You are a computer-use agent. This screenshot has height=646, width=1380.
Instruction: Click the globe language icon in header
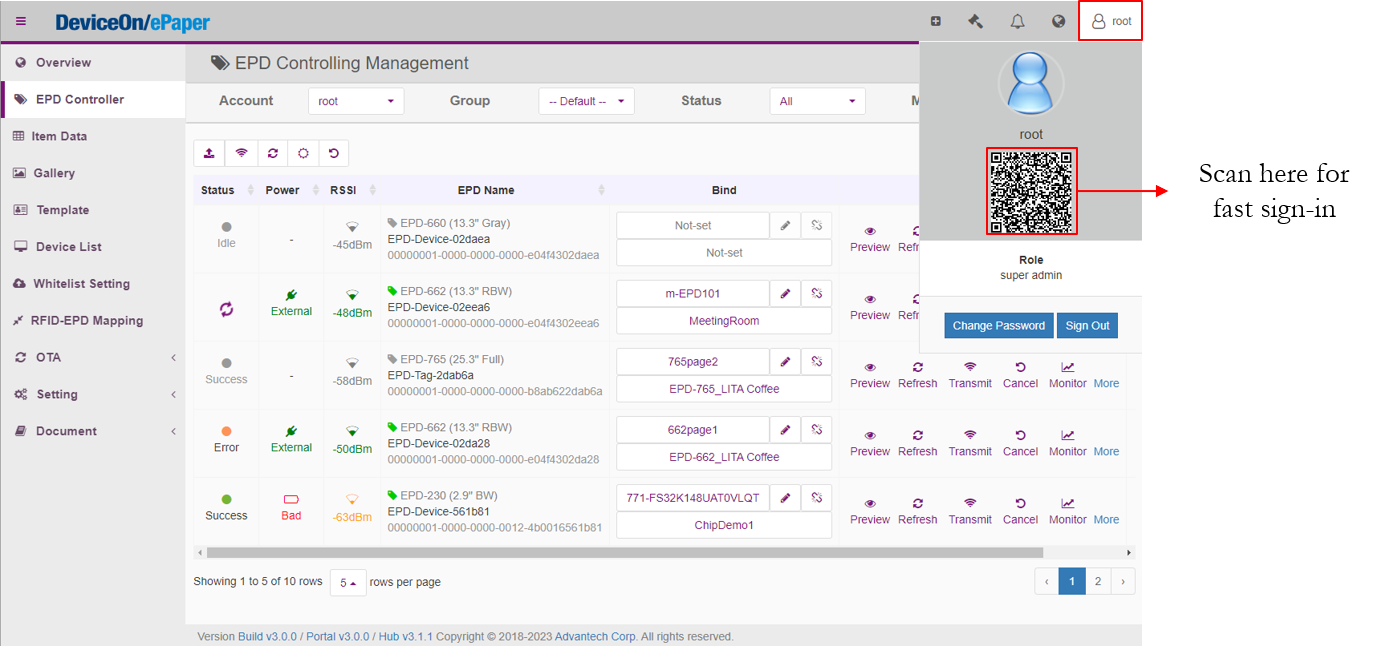point(1058,21)
